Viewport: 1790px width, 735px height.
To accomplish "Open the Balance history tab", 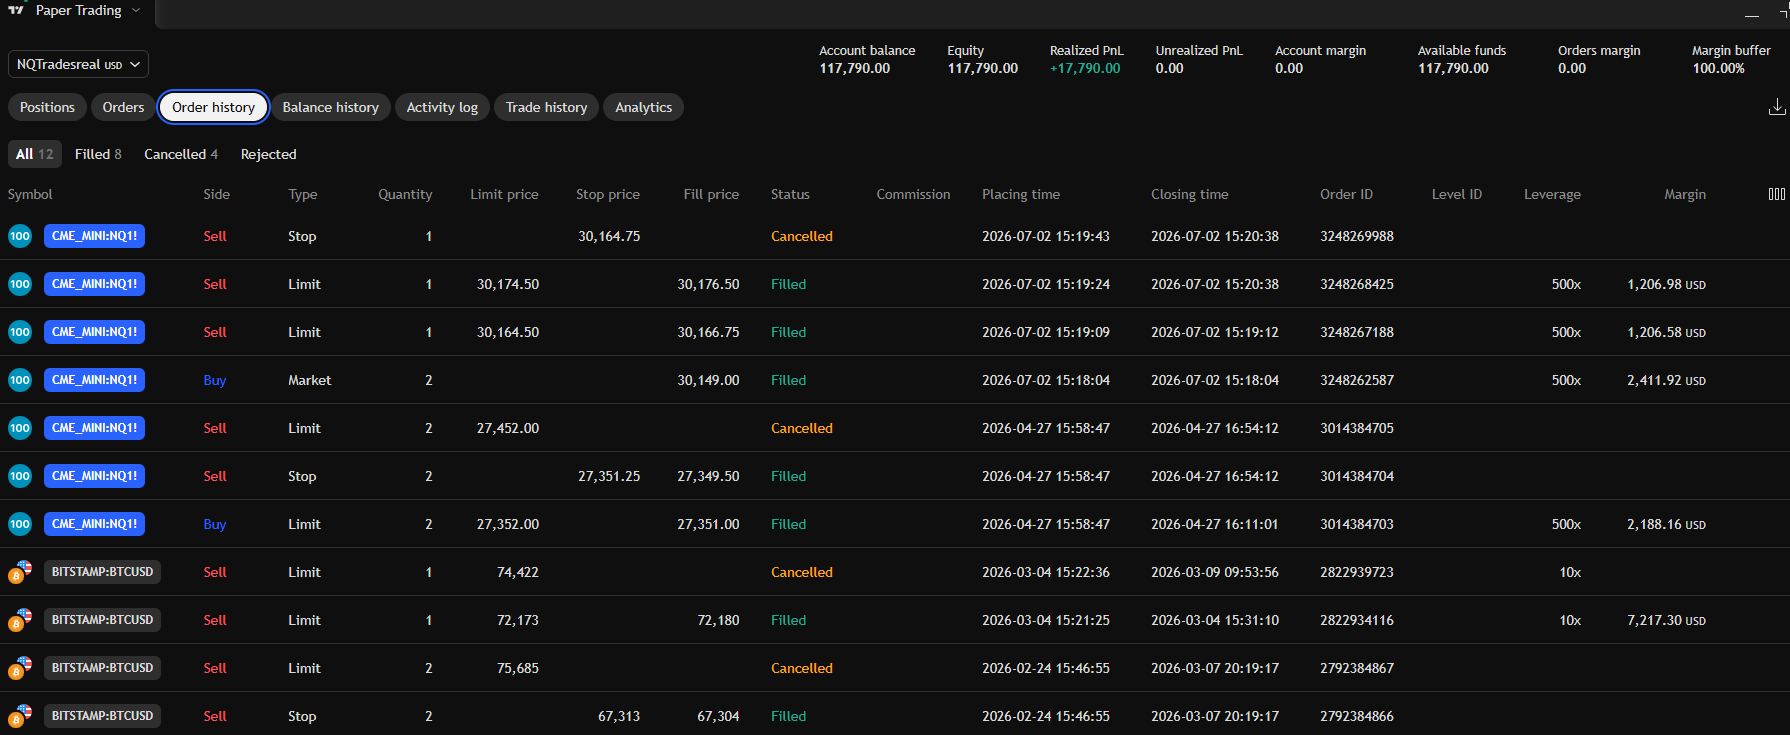I will pyautogui.click(x=330, y=107).
